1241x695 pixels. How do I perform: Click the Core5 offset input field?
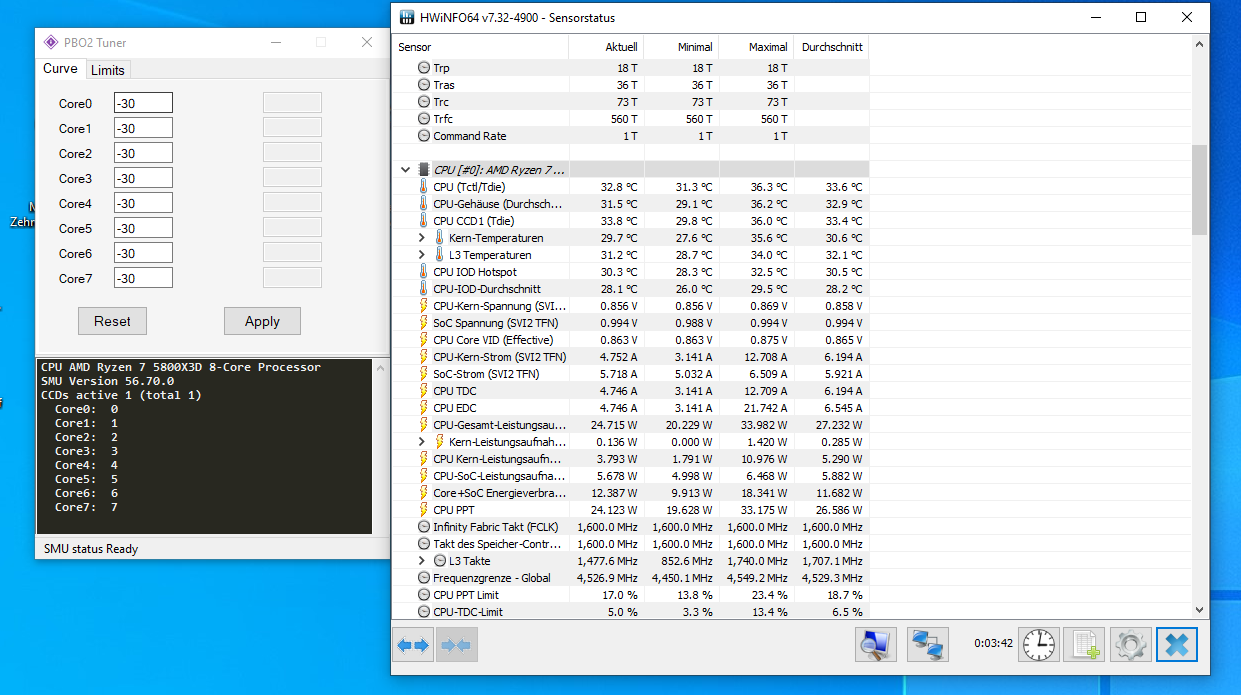point(143,228)
